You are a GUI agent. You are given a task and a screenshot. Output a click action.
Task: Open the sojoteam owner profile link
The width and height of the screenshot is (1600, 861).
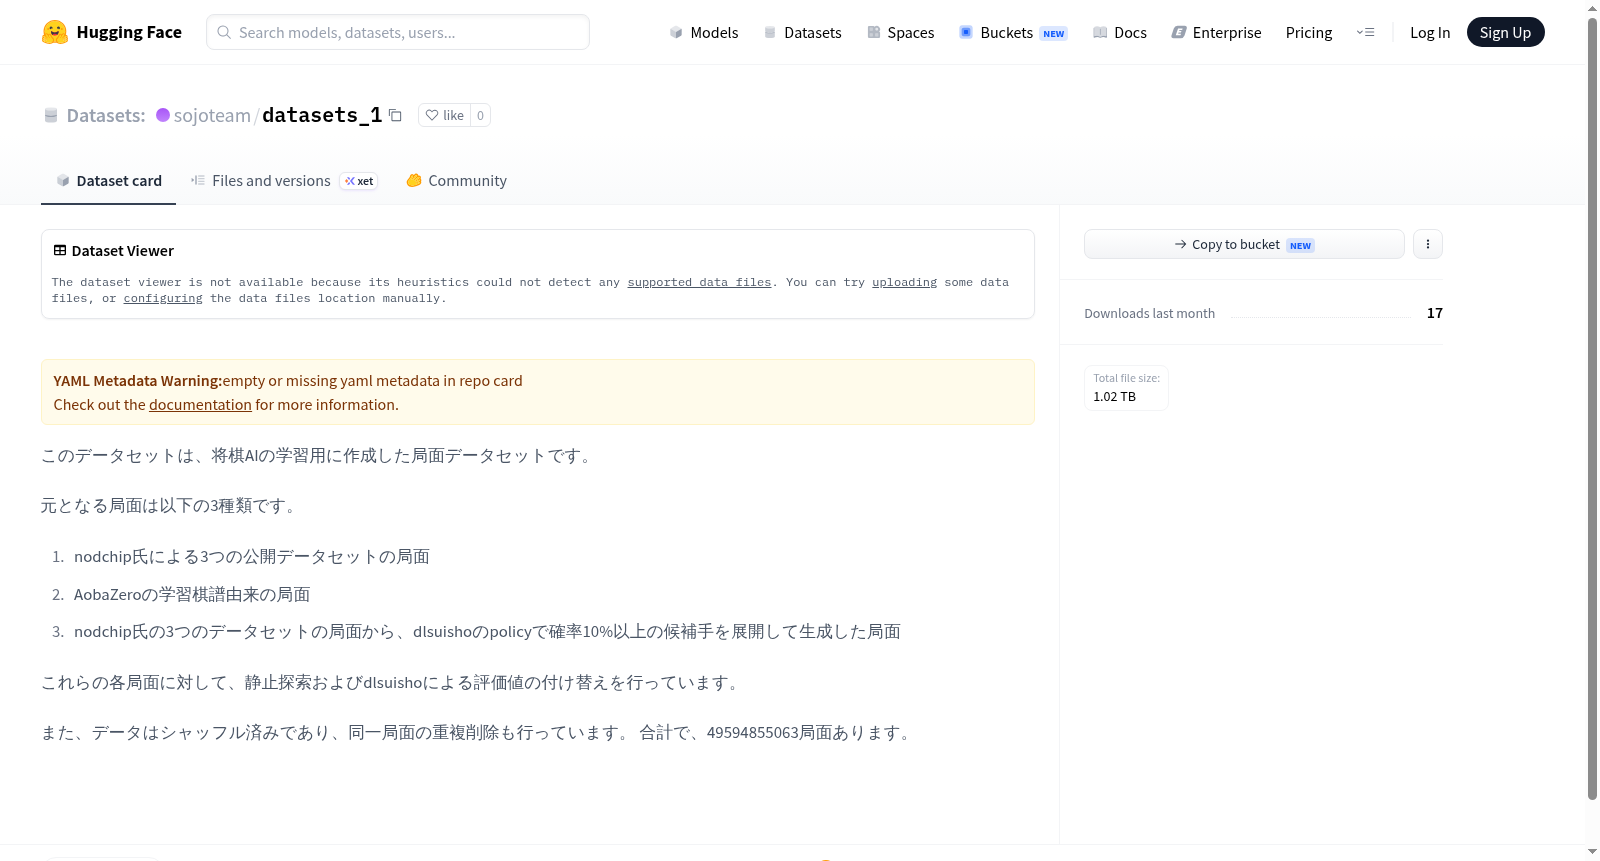pyautogui.click(x=212, y=115)
